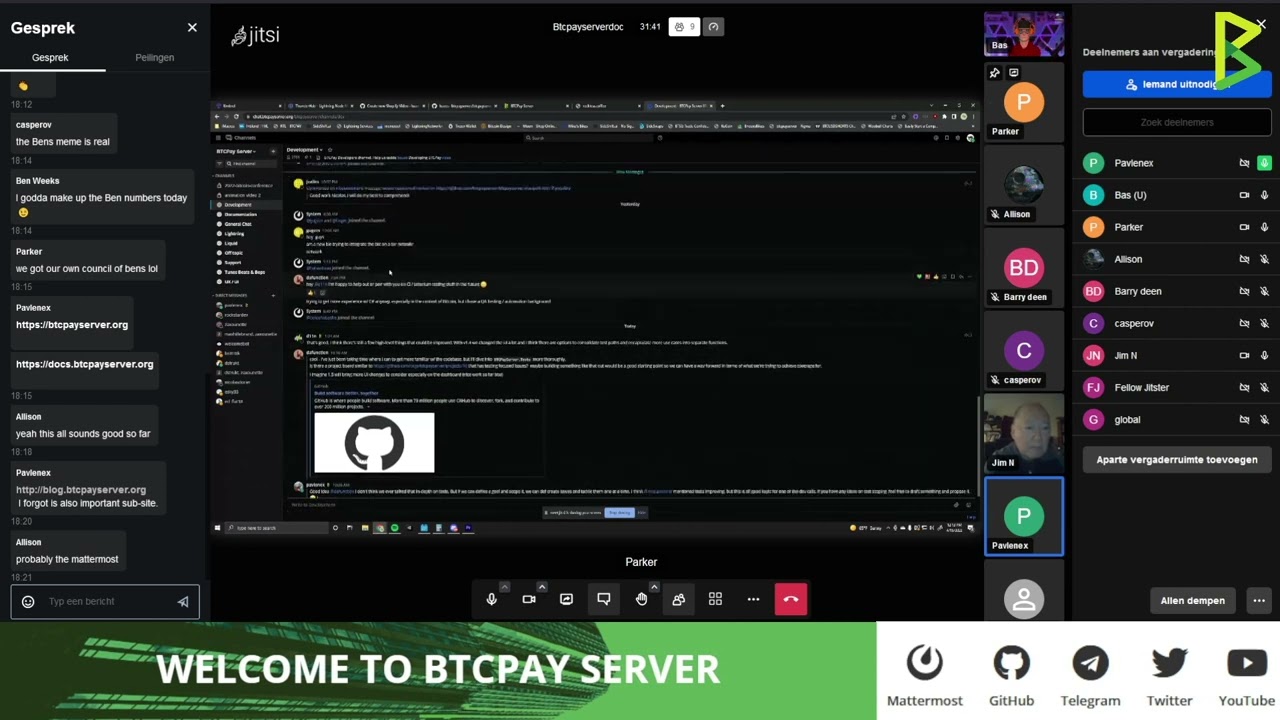Toggle the chat panel from the toolbar

pyautogui.click(x=604, y=599)
